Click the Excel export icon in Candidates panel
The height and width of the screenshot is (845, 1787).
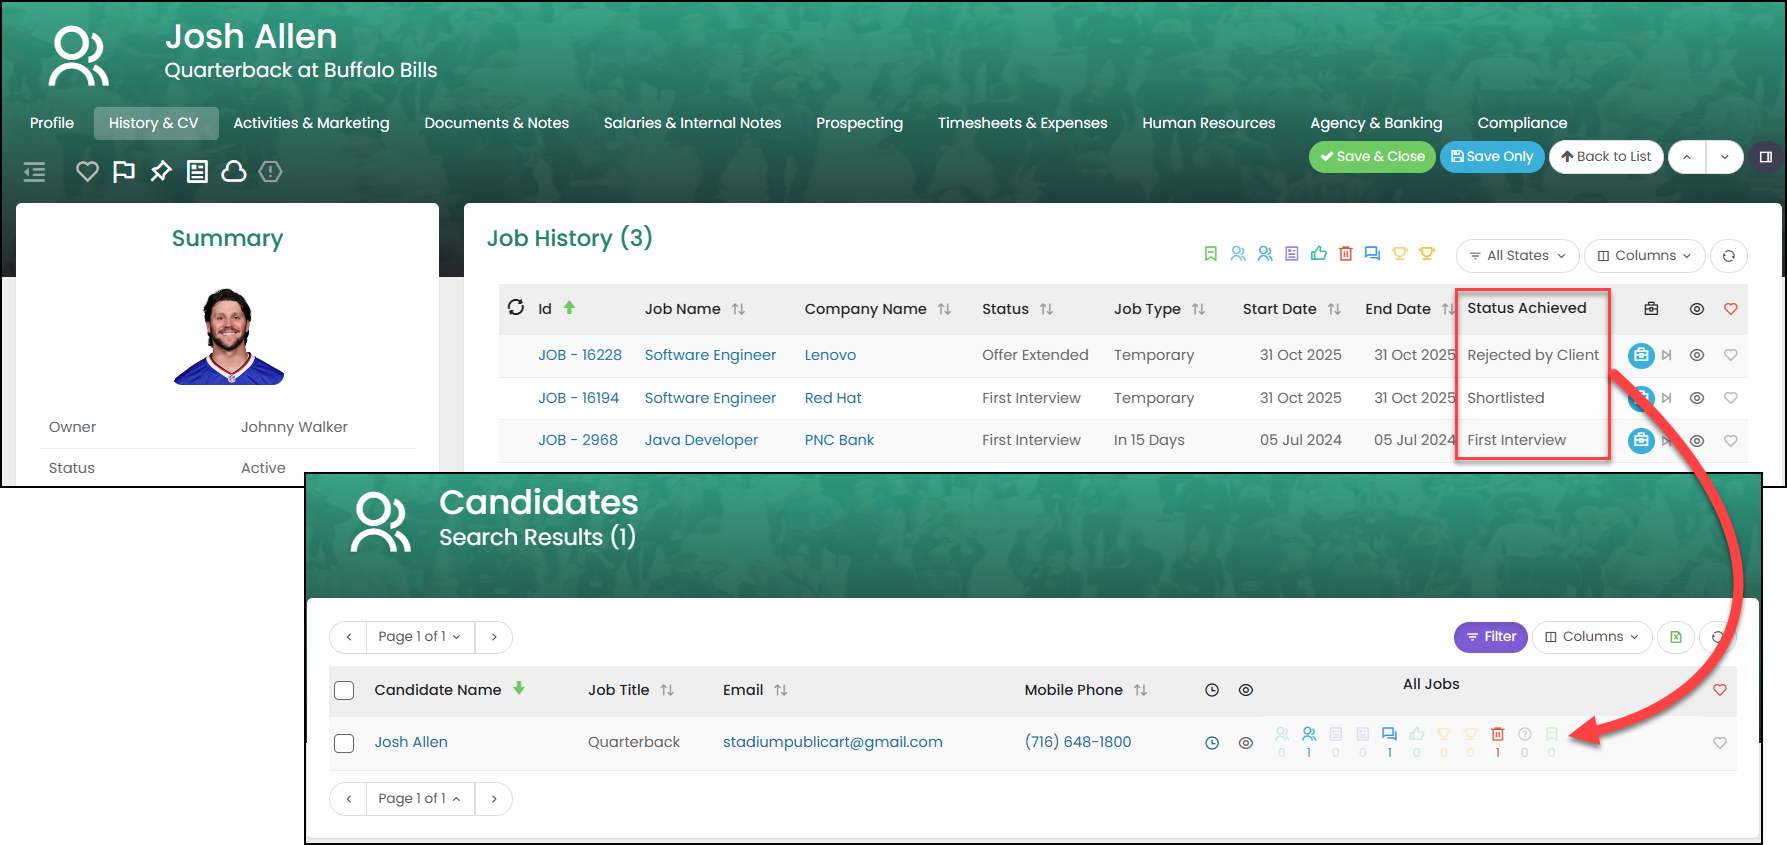(x=1676, y=637)
